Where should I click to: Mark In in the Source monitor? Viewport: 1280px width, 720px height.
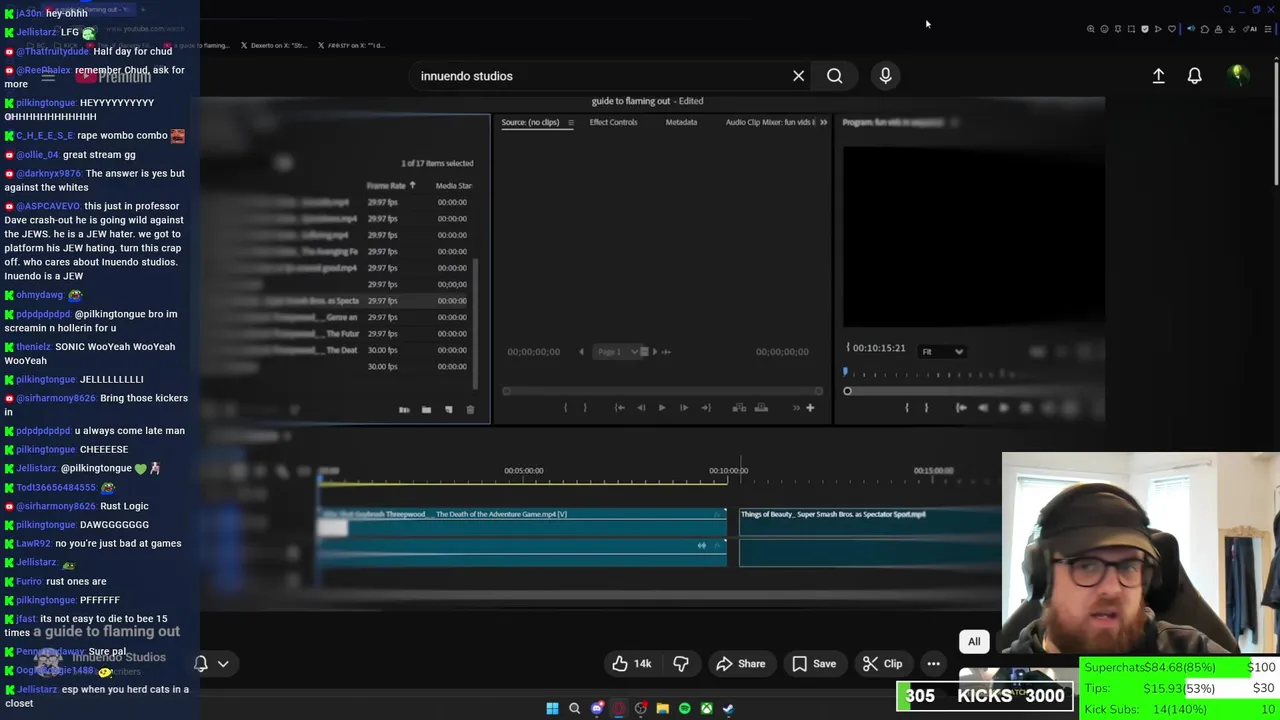(566, 407)
